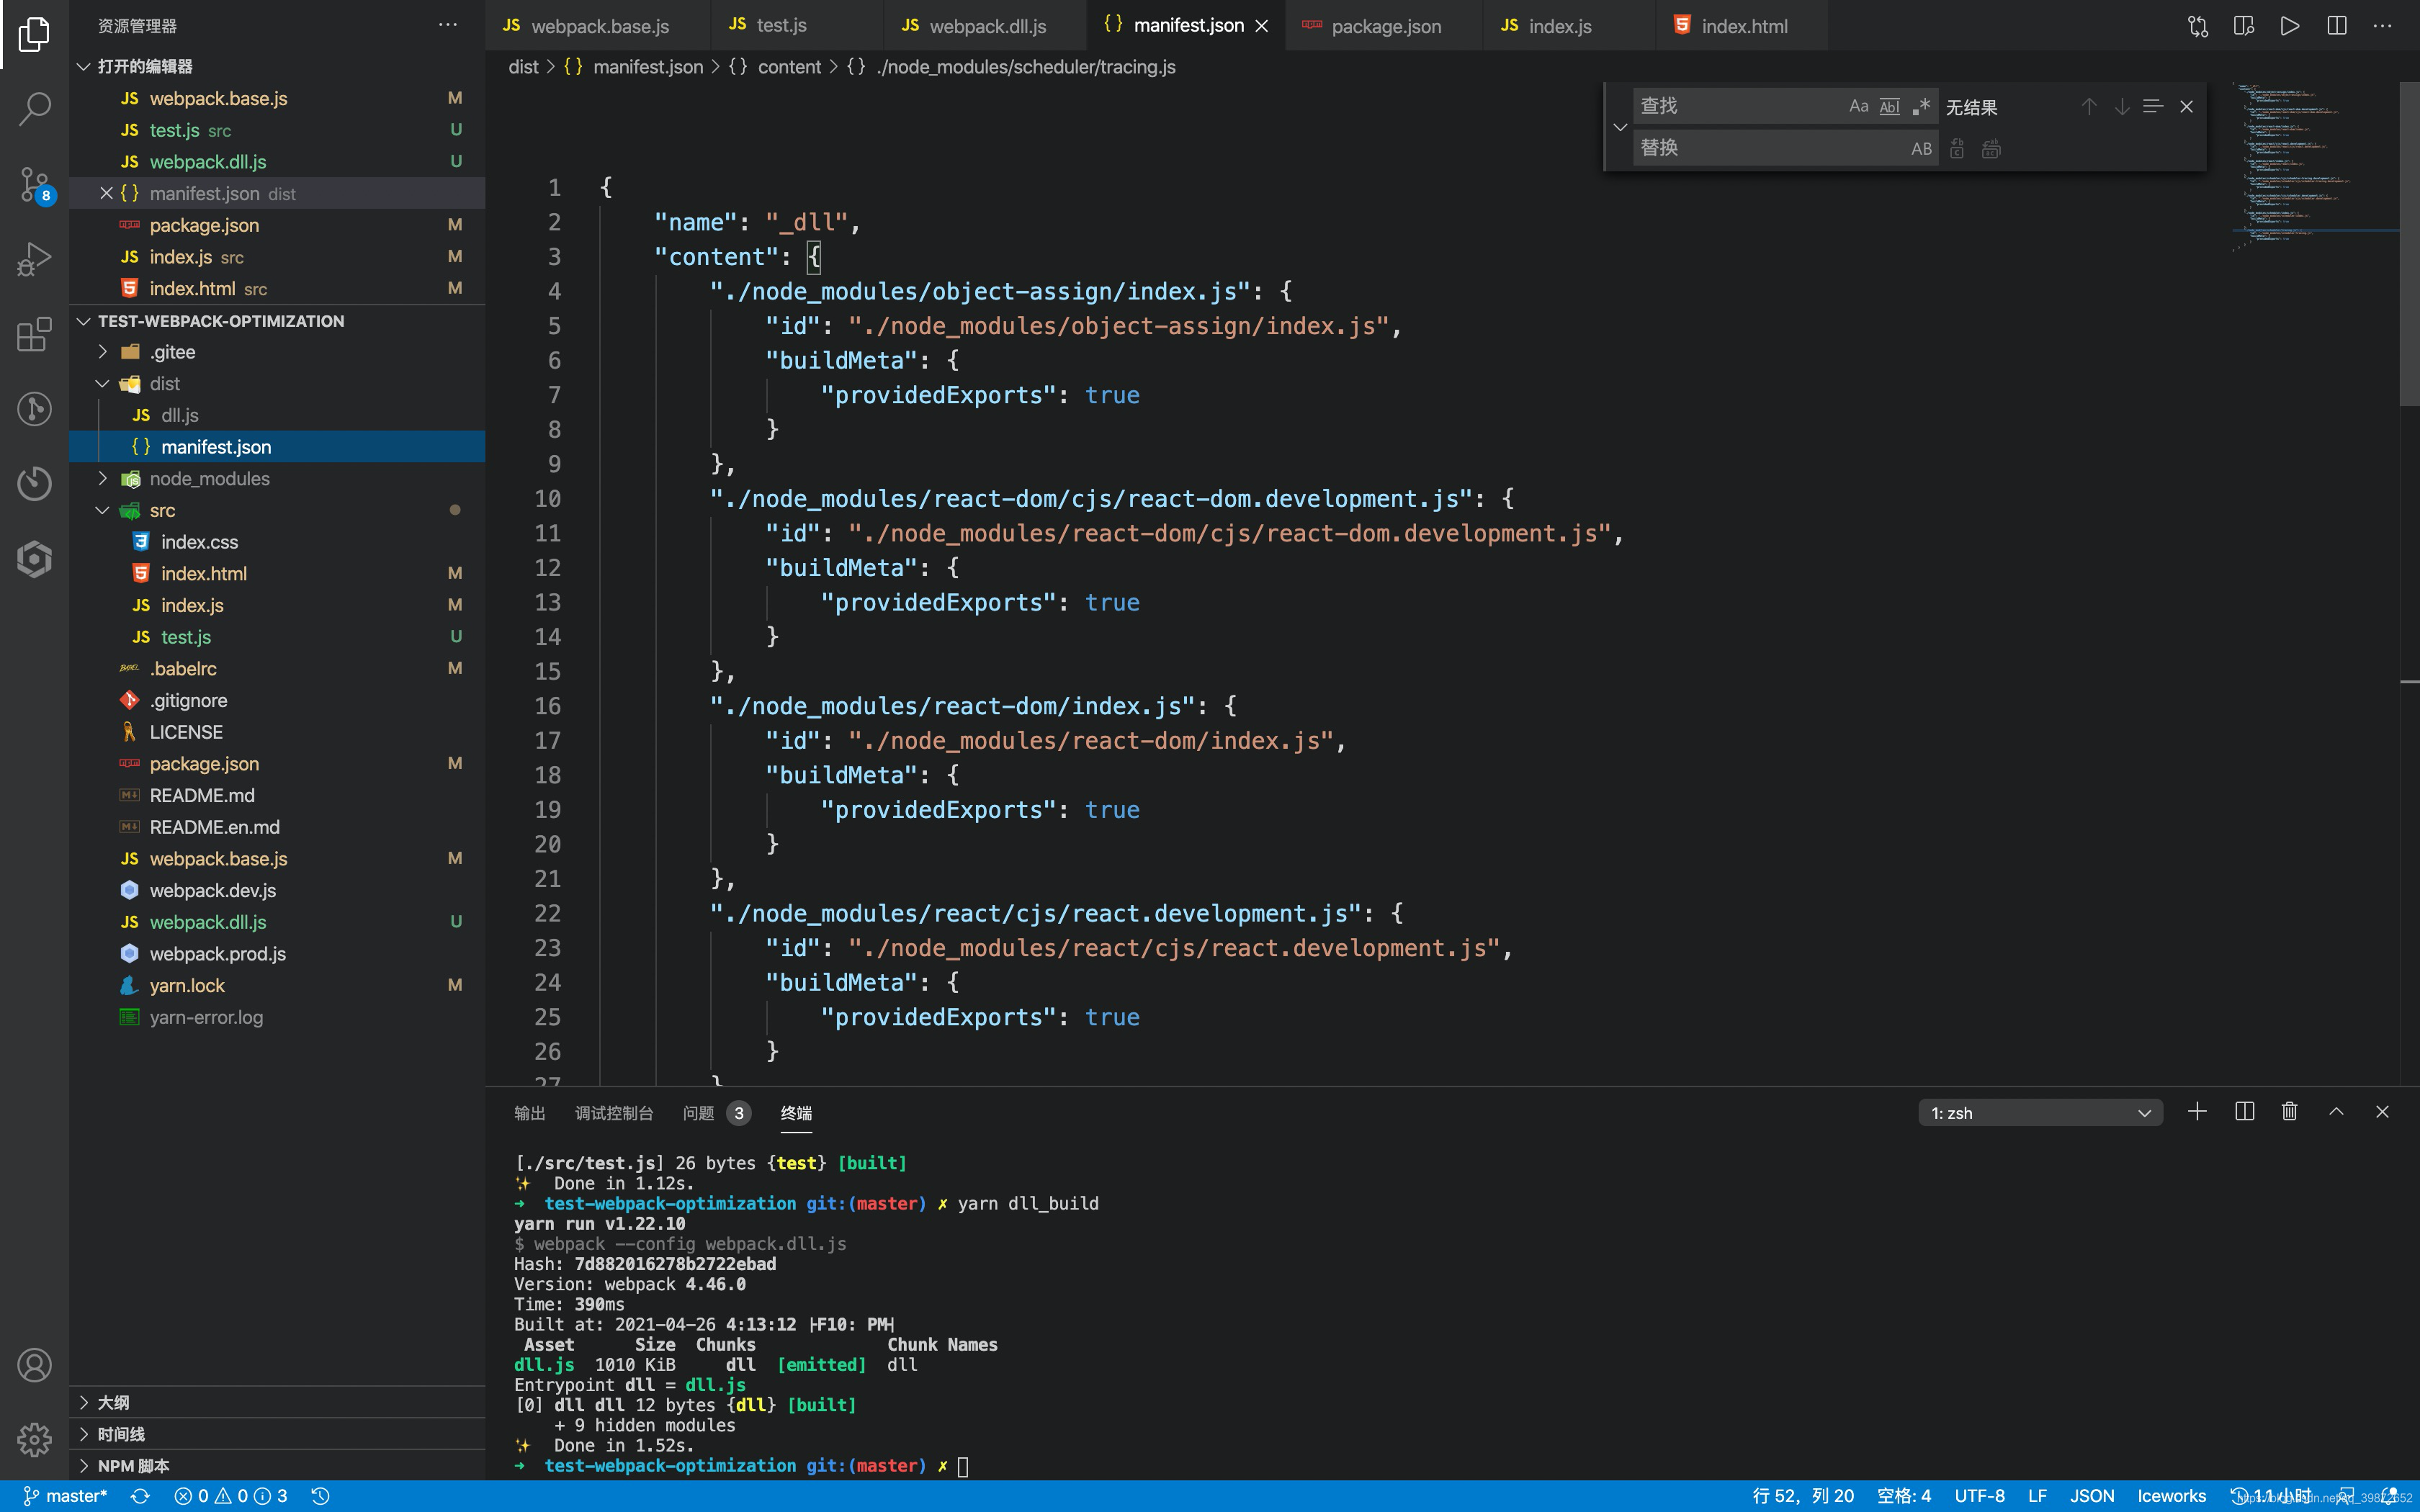Viewport: 2420px width, 1512px height.
Task: Open the Manage gear icon
Action: point(34,1440)
